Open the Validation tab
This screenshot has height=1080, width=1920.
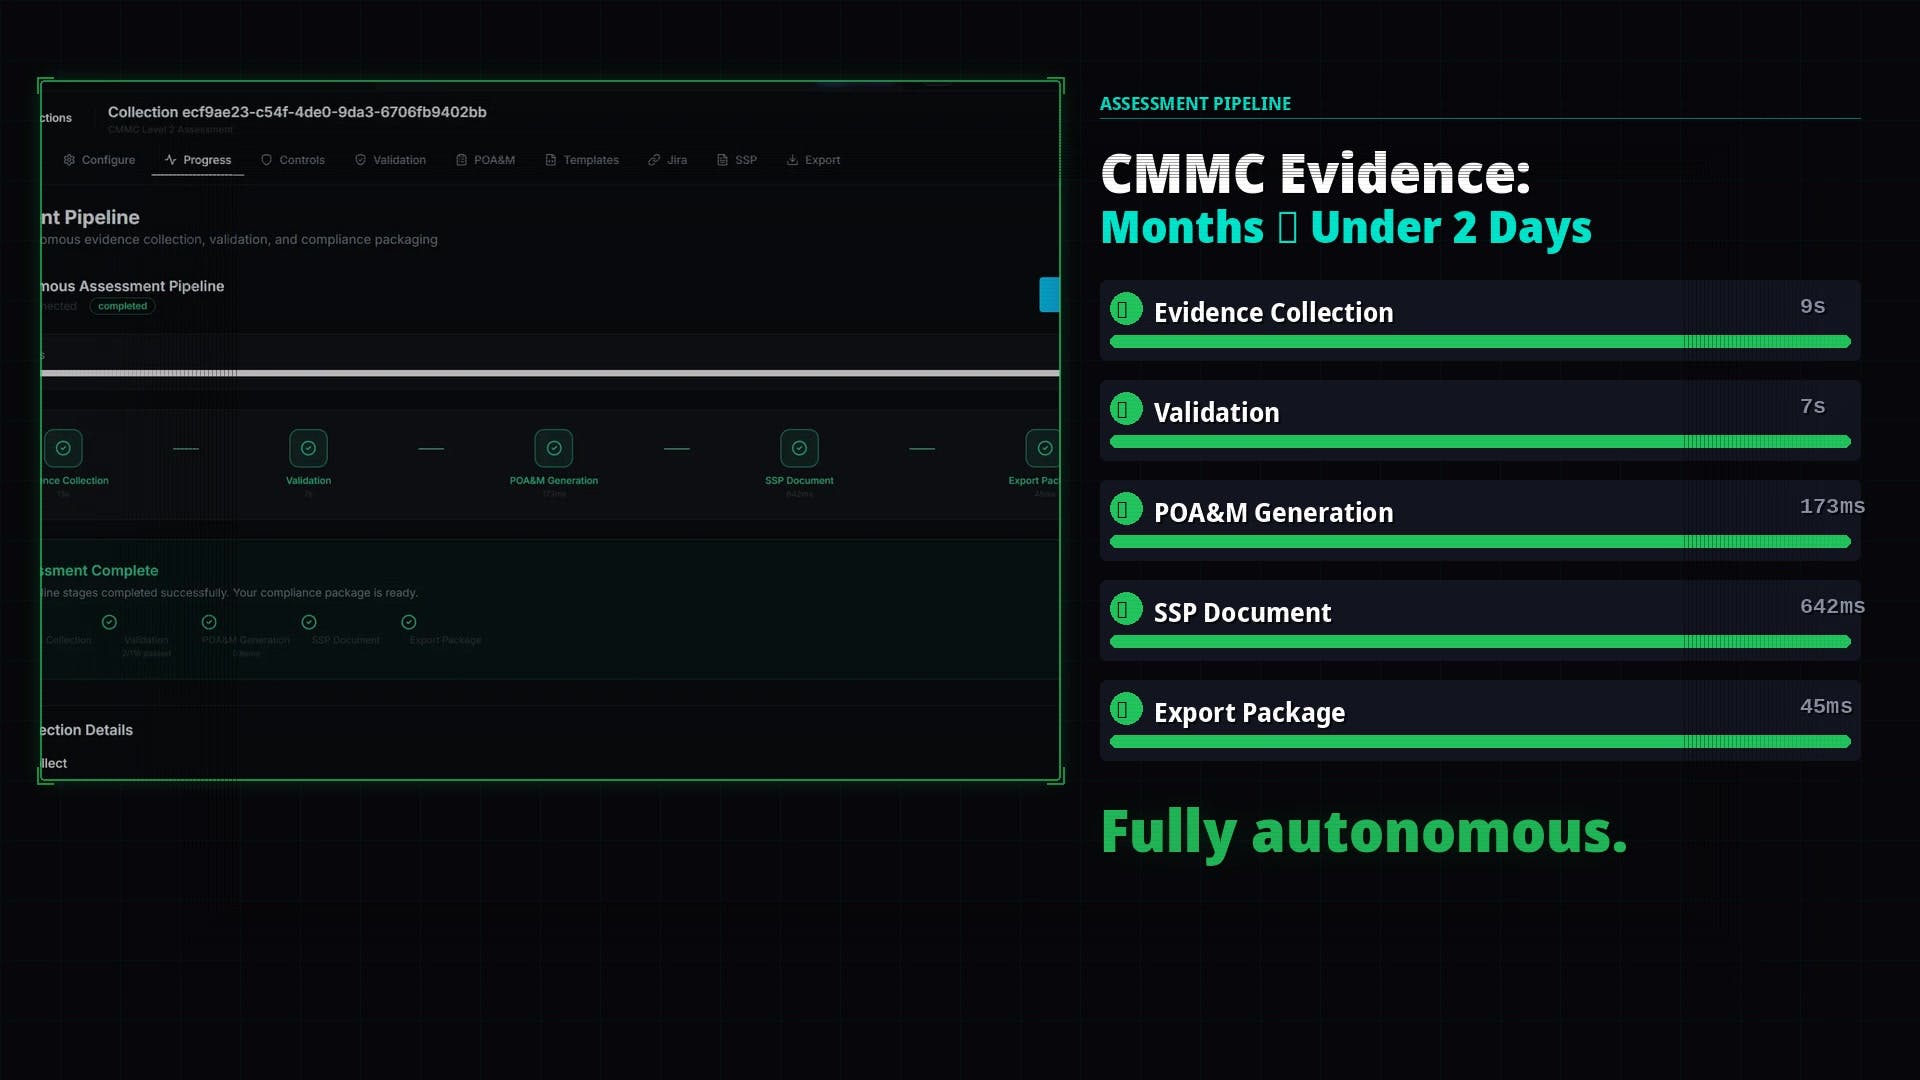[390, 160]
